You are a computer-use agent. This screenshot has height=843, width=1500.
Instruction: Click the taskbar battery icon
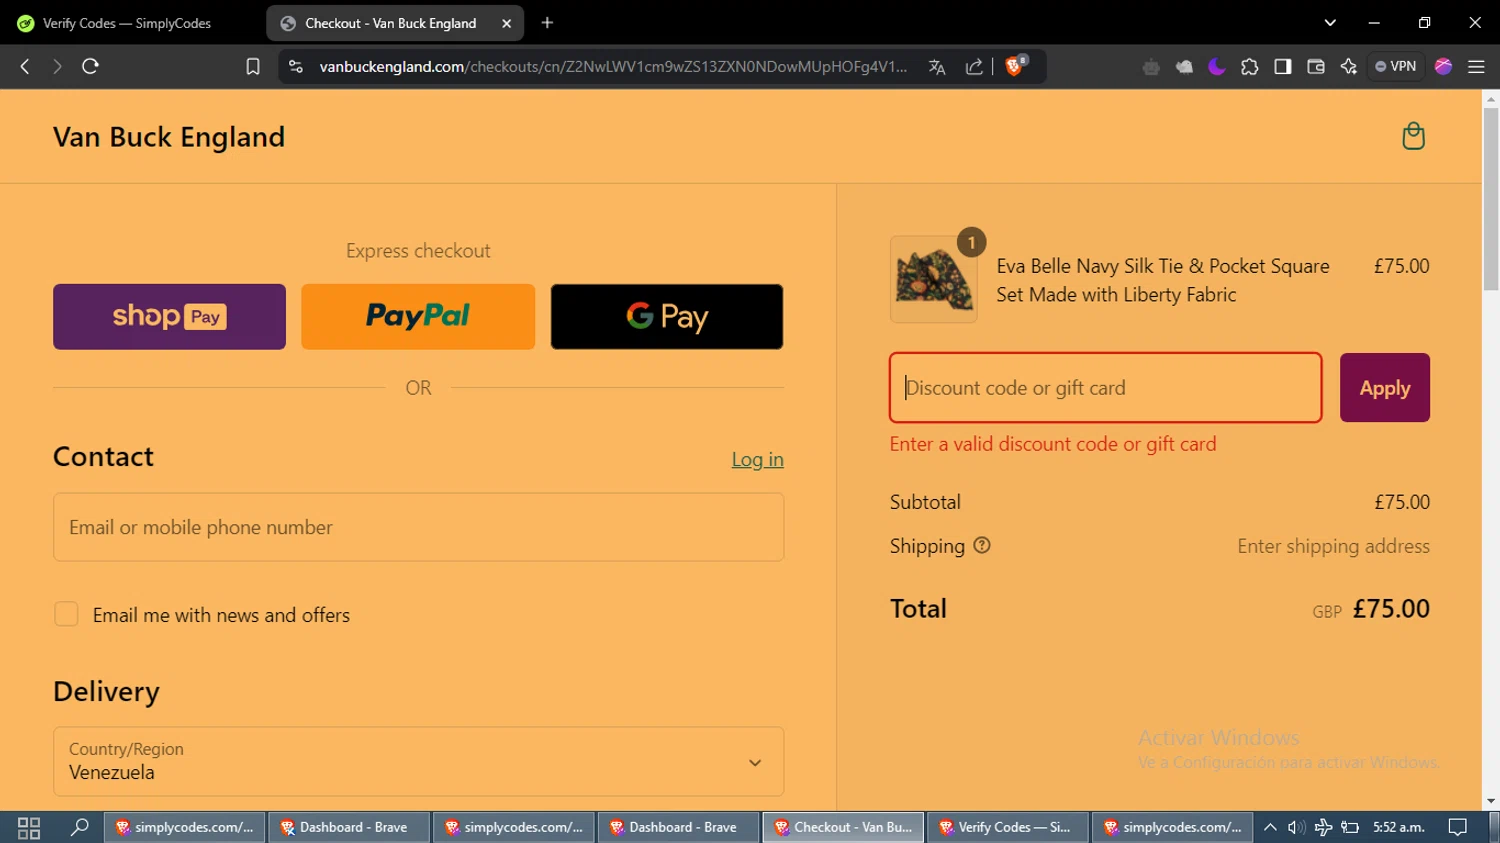click(1350, 827)
